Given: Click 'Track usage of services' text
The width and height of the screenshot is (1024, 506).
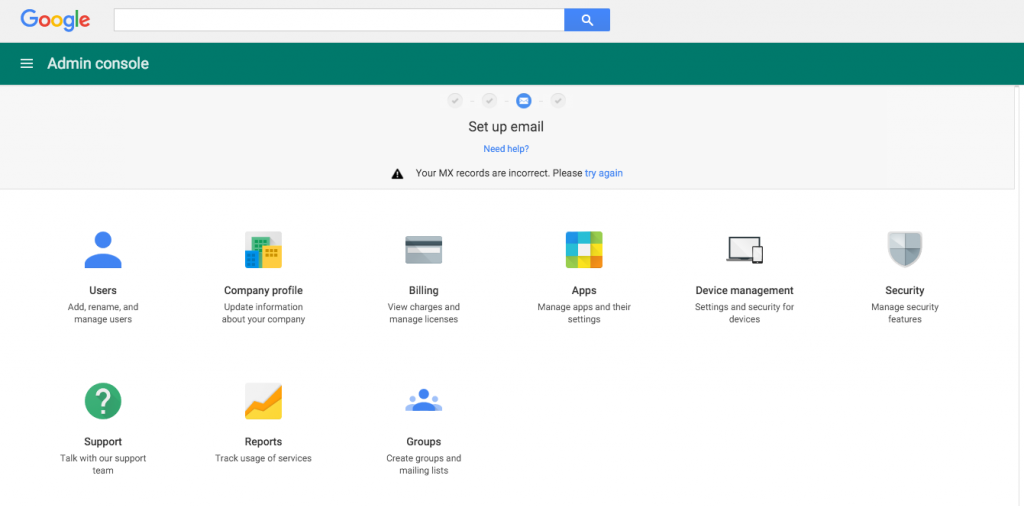Looking at the screenshot, I should (x=263, y=458).
